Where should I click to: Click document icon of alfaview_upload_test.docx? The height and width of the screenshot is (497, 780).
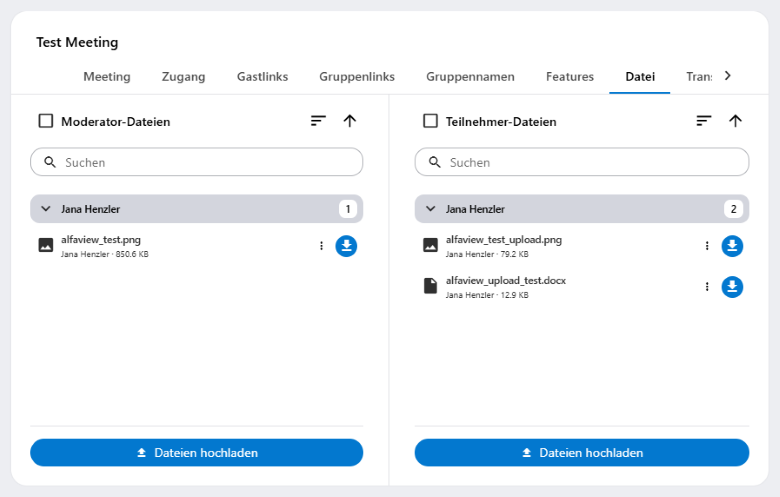point(430,286)
